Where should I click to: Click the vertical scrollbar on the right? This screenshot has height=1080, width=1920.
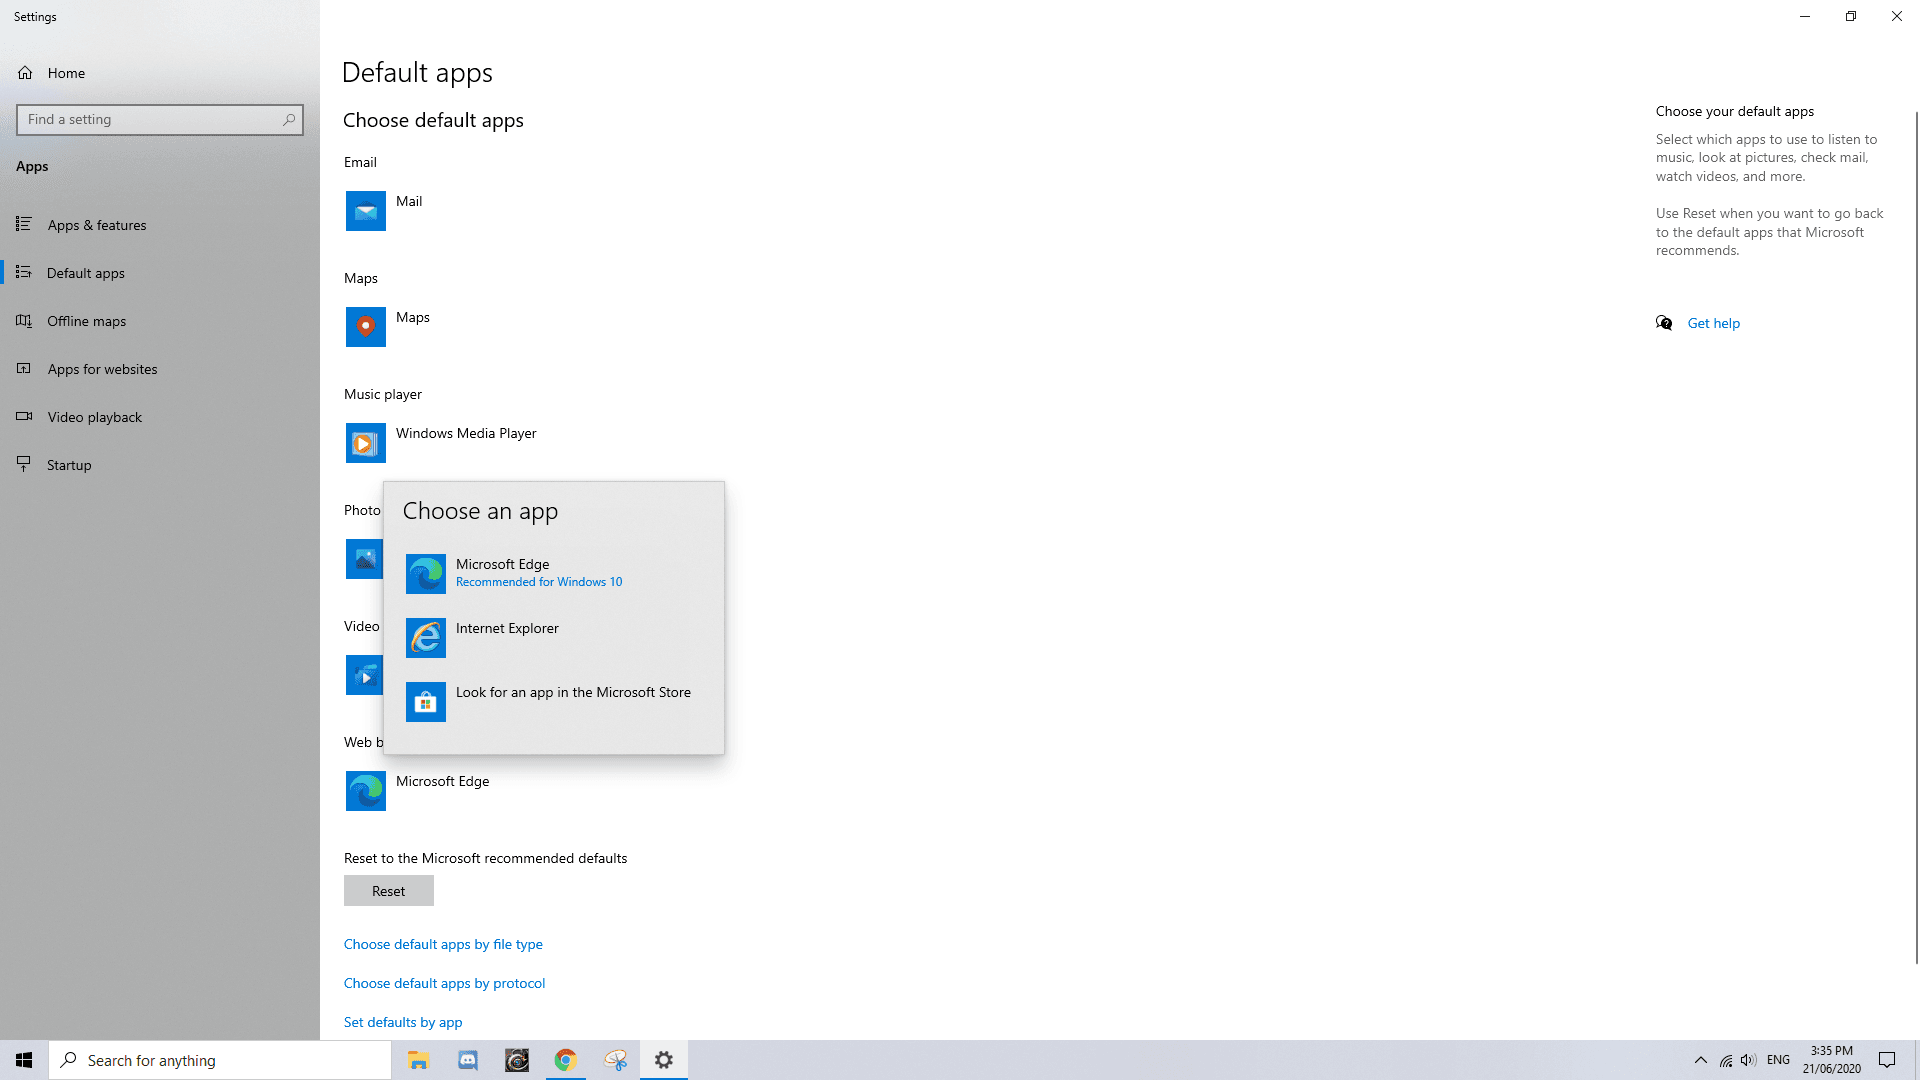pyautogui.click(x=1916, y=540)
